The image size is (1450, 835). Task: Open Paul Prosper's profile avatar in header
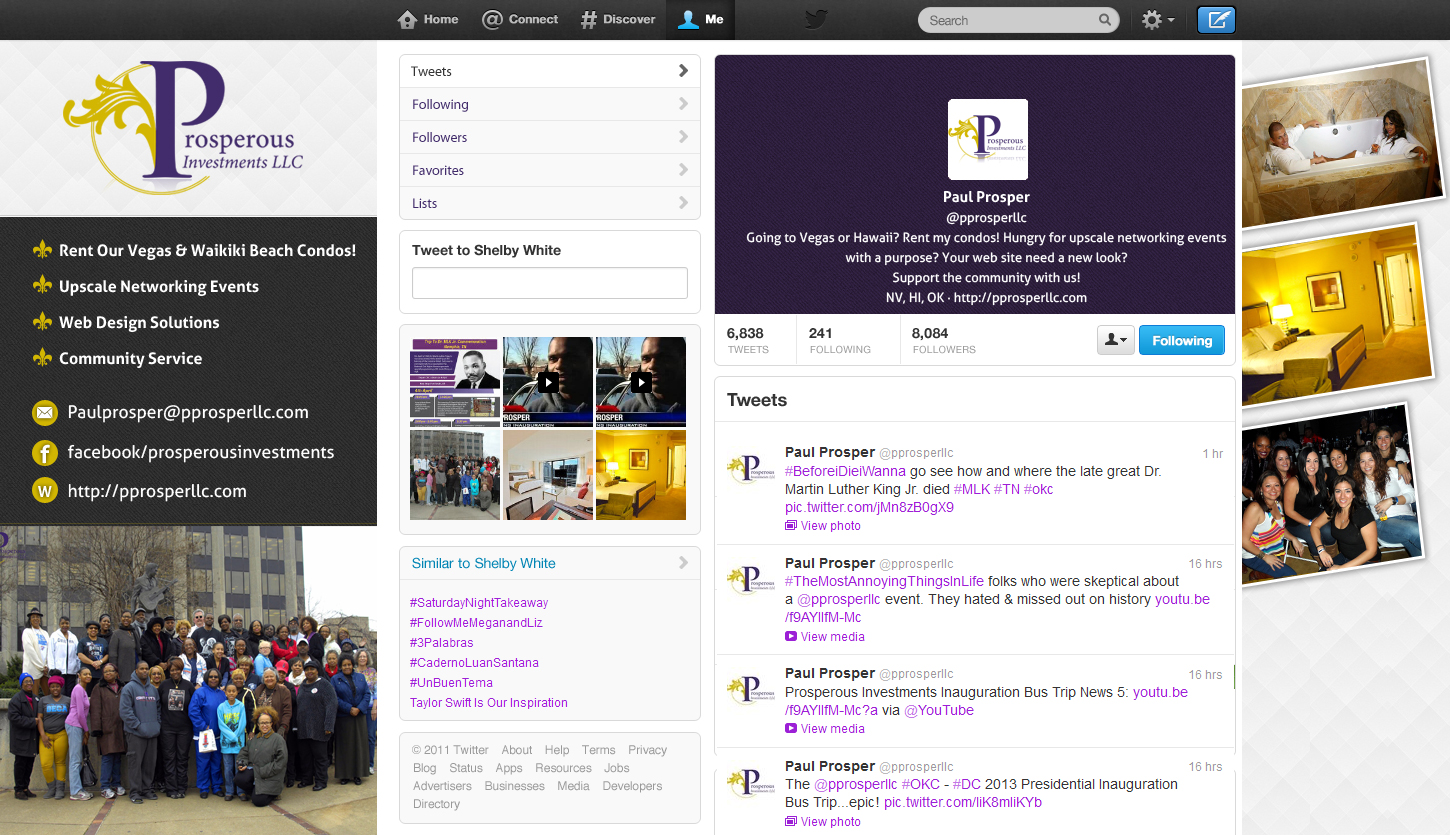987,139
